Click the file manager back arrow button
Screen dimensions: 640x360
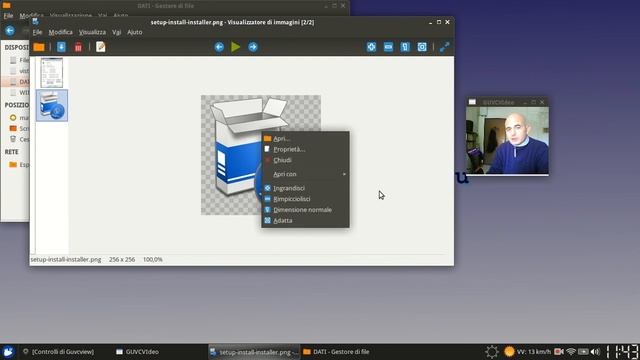point(10,31)
